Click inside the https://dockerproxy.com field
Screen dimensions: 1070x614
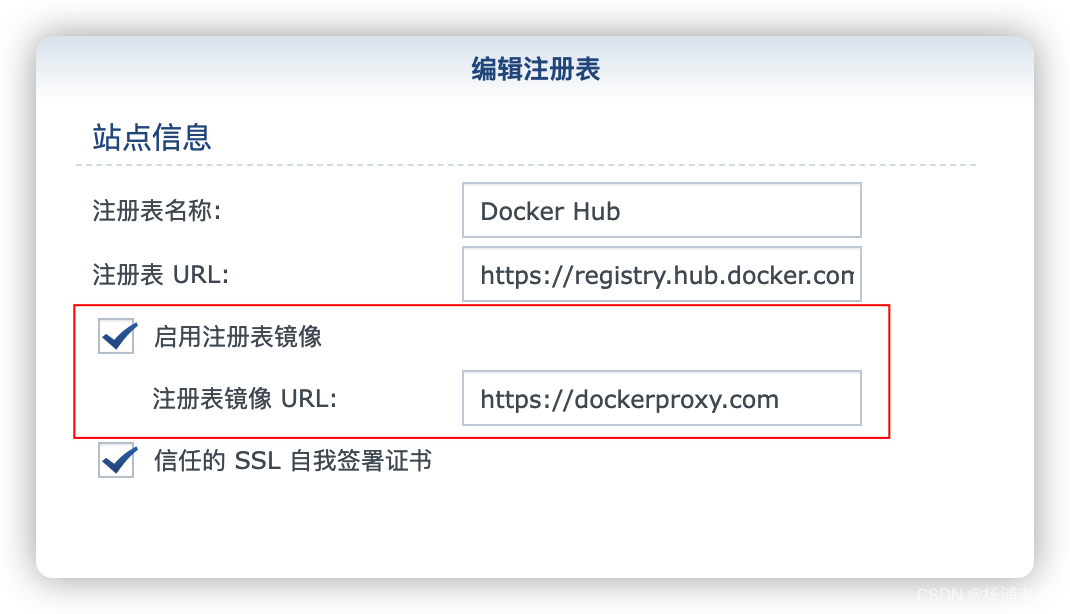pos(661,398)
